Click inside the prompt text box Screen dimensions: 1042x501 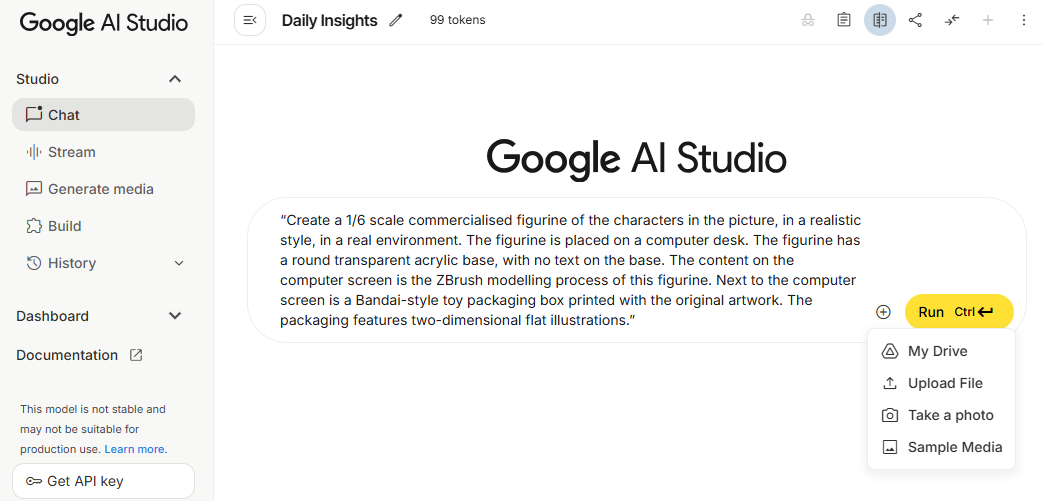pos(570,270)
